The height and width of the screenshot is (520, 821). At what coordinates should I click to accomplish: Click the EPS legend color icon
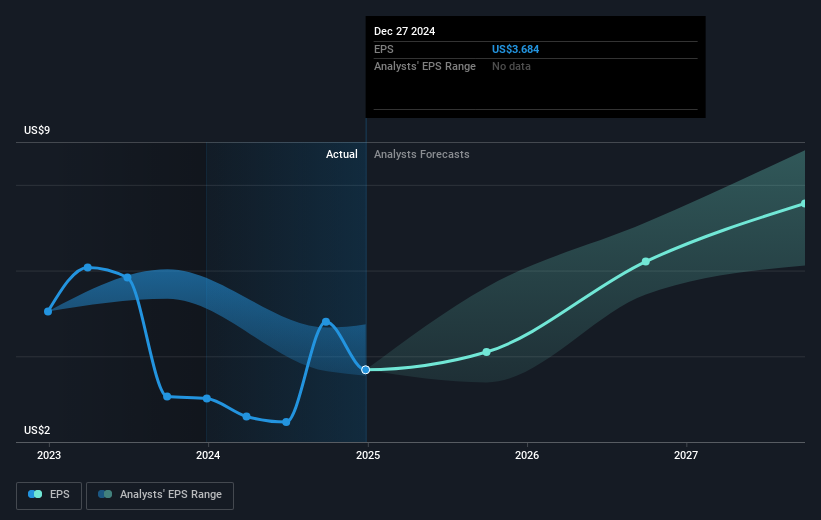point(35,494)
